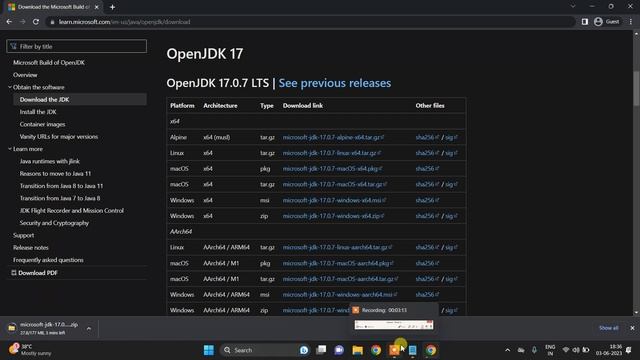
Task: Open the Windows Start menu
Action: click(x=209, y=350)
